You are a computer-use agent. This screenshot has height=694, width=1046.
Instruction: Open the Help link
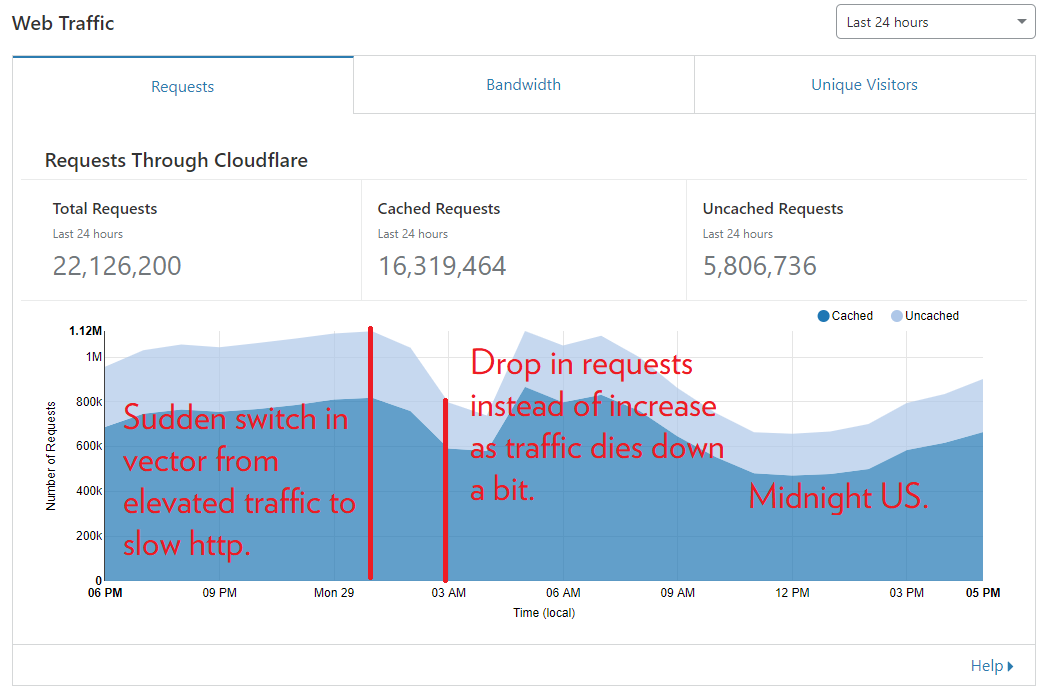[992, 665]
